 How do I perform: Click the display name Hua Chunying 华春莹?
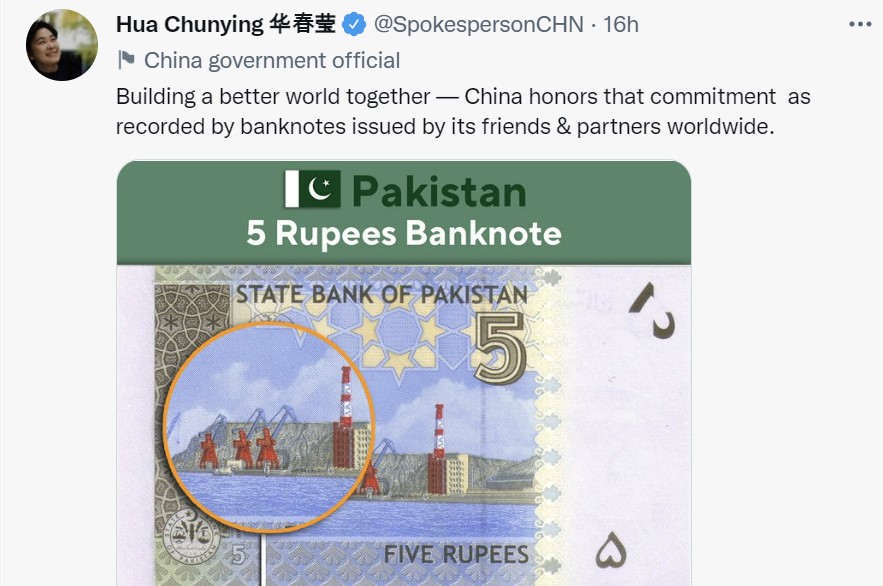[226, 24]
